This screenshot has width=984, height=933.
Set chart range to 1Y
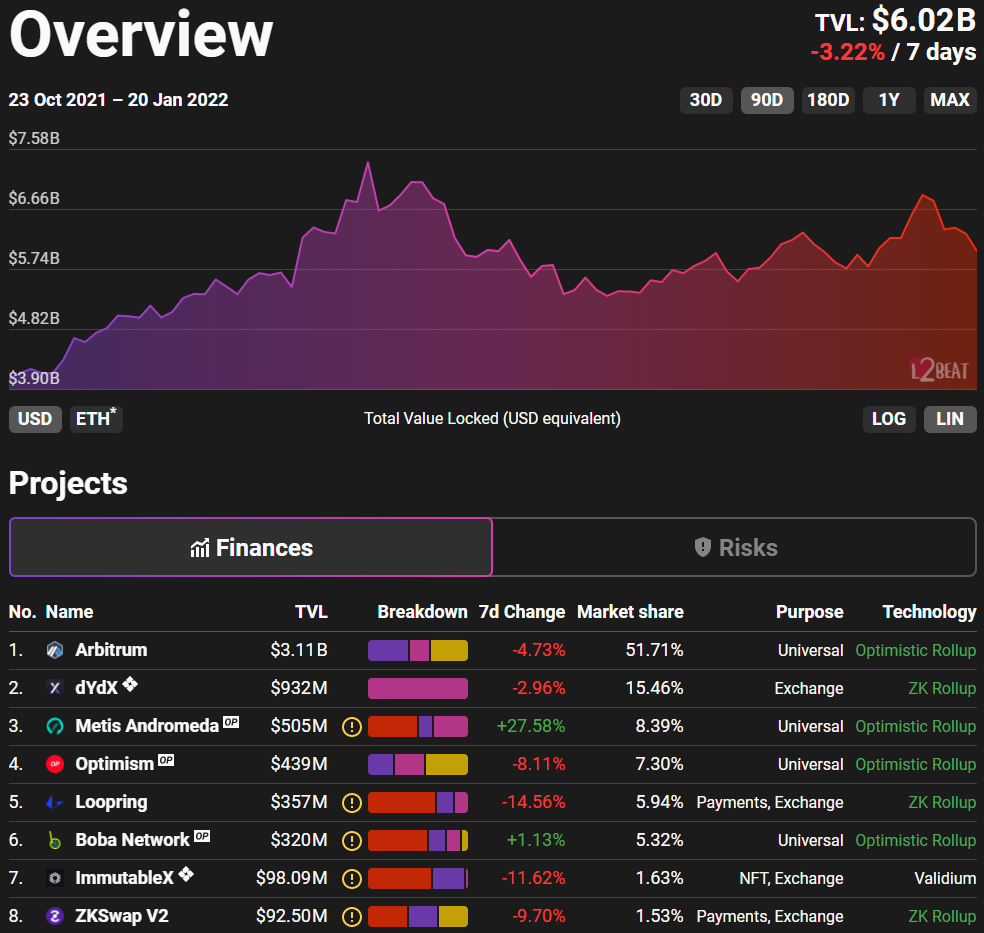(x=889, y=99)
